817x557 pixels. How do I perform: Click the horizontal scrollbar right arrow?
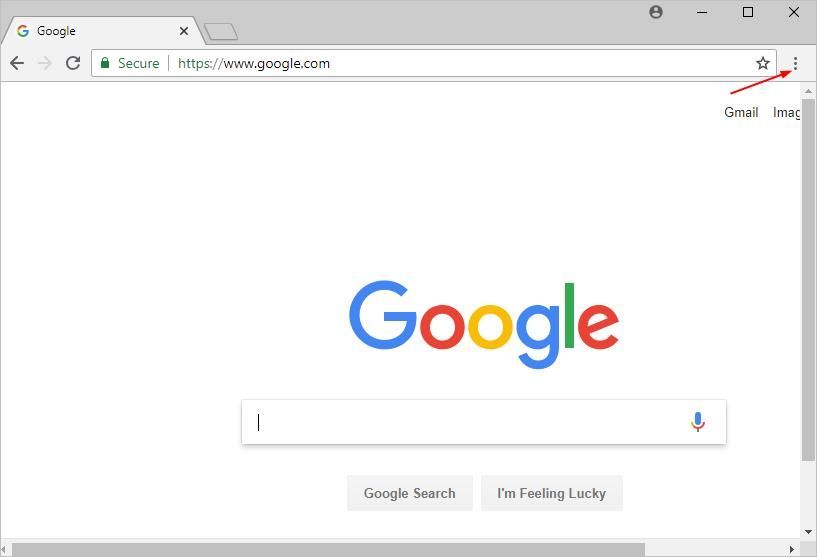pyautogui.click(x=791, y=549)
